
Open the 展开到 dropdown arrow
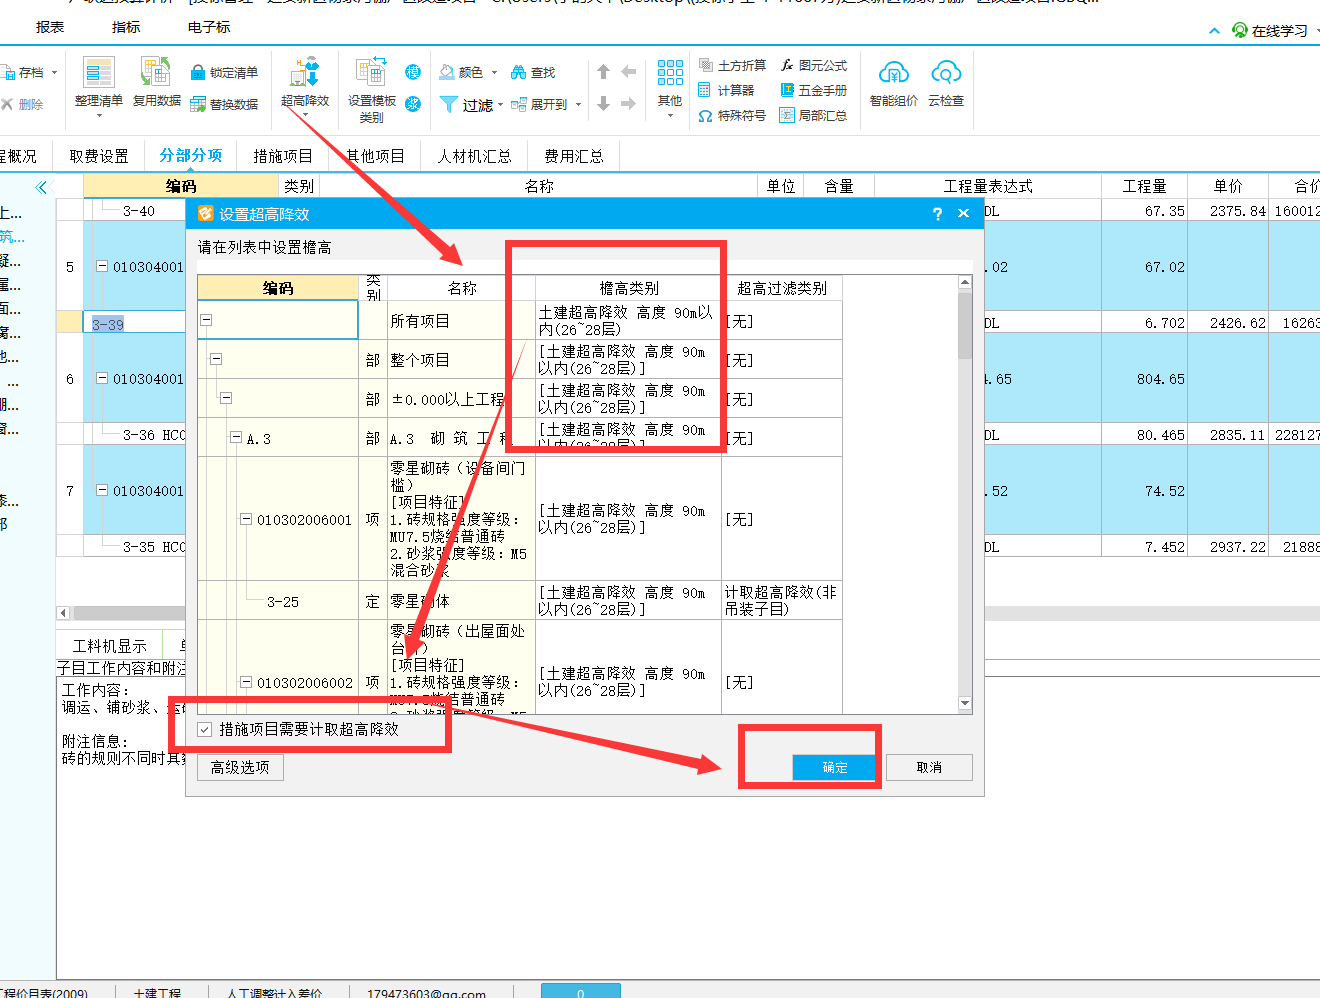pyautogui.click(x=578, y=105)
